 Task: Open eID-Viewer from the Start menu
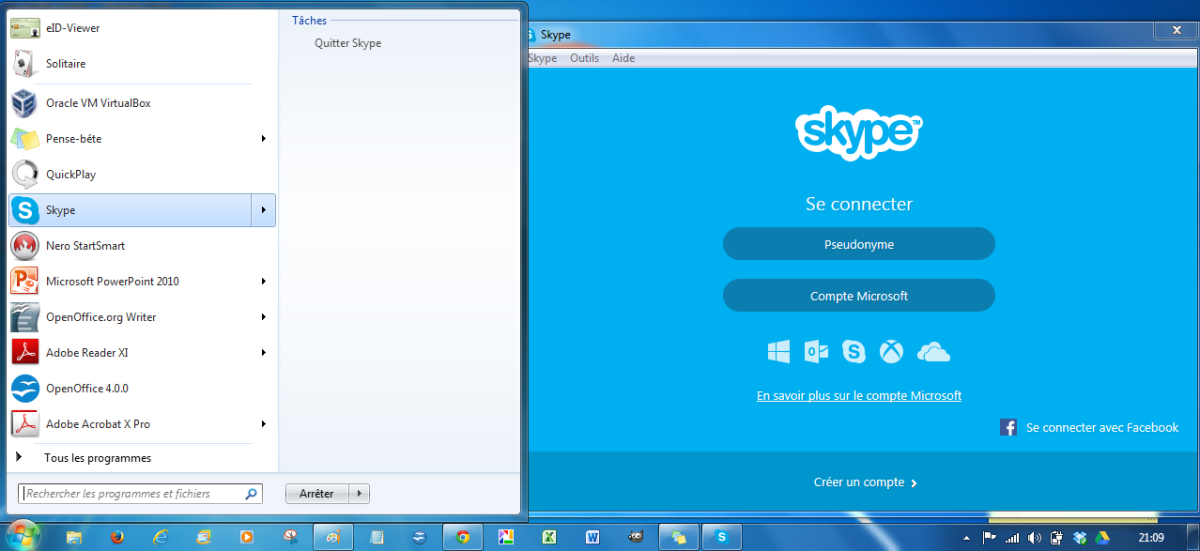click(141, 28)
